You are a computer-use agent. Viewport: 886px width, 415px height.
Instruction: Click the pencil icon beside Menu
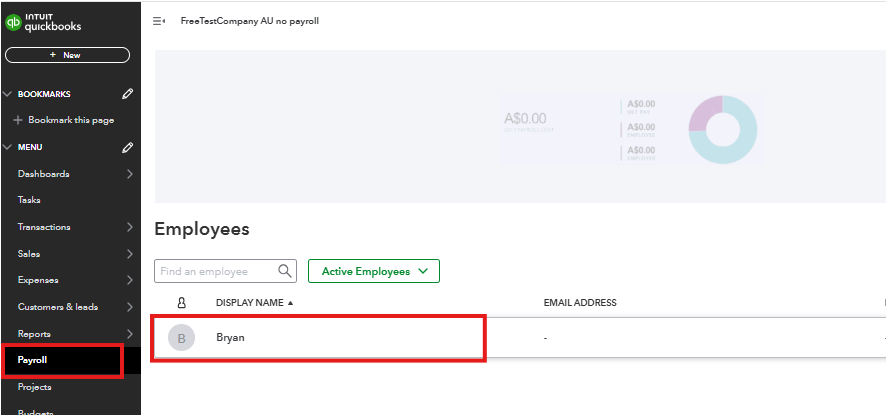[x=127, y=147]
